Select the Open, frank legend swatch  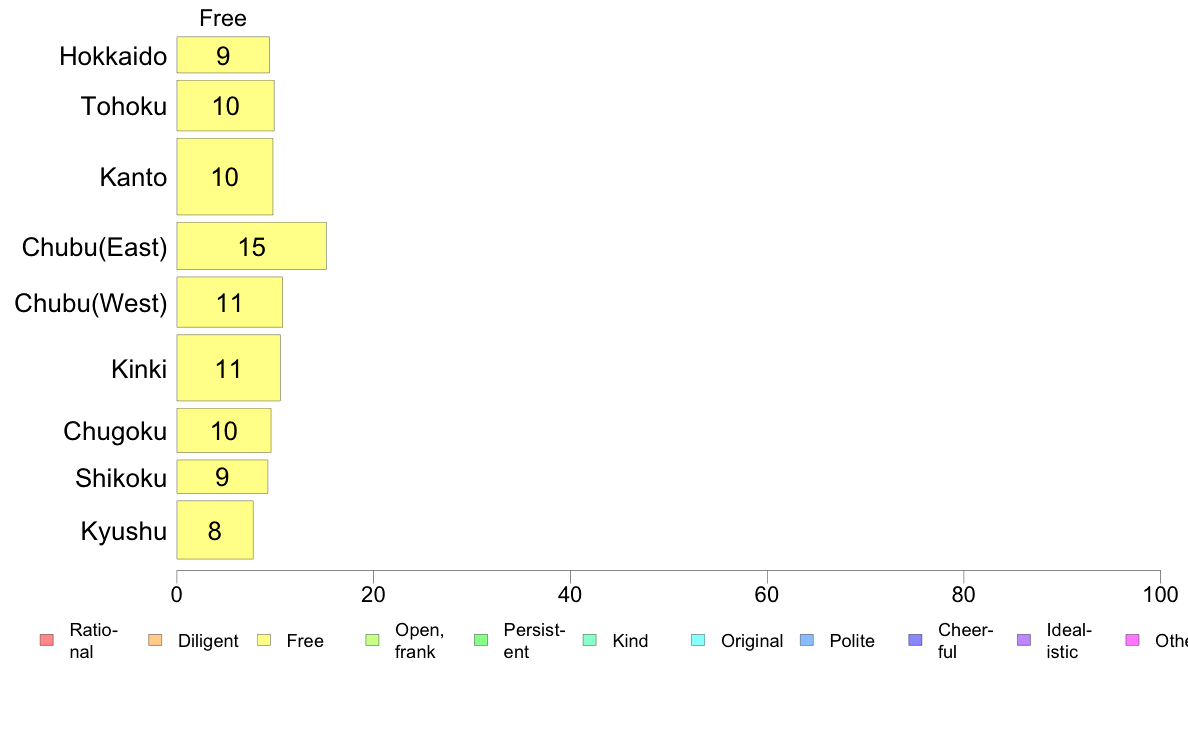372,640
